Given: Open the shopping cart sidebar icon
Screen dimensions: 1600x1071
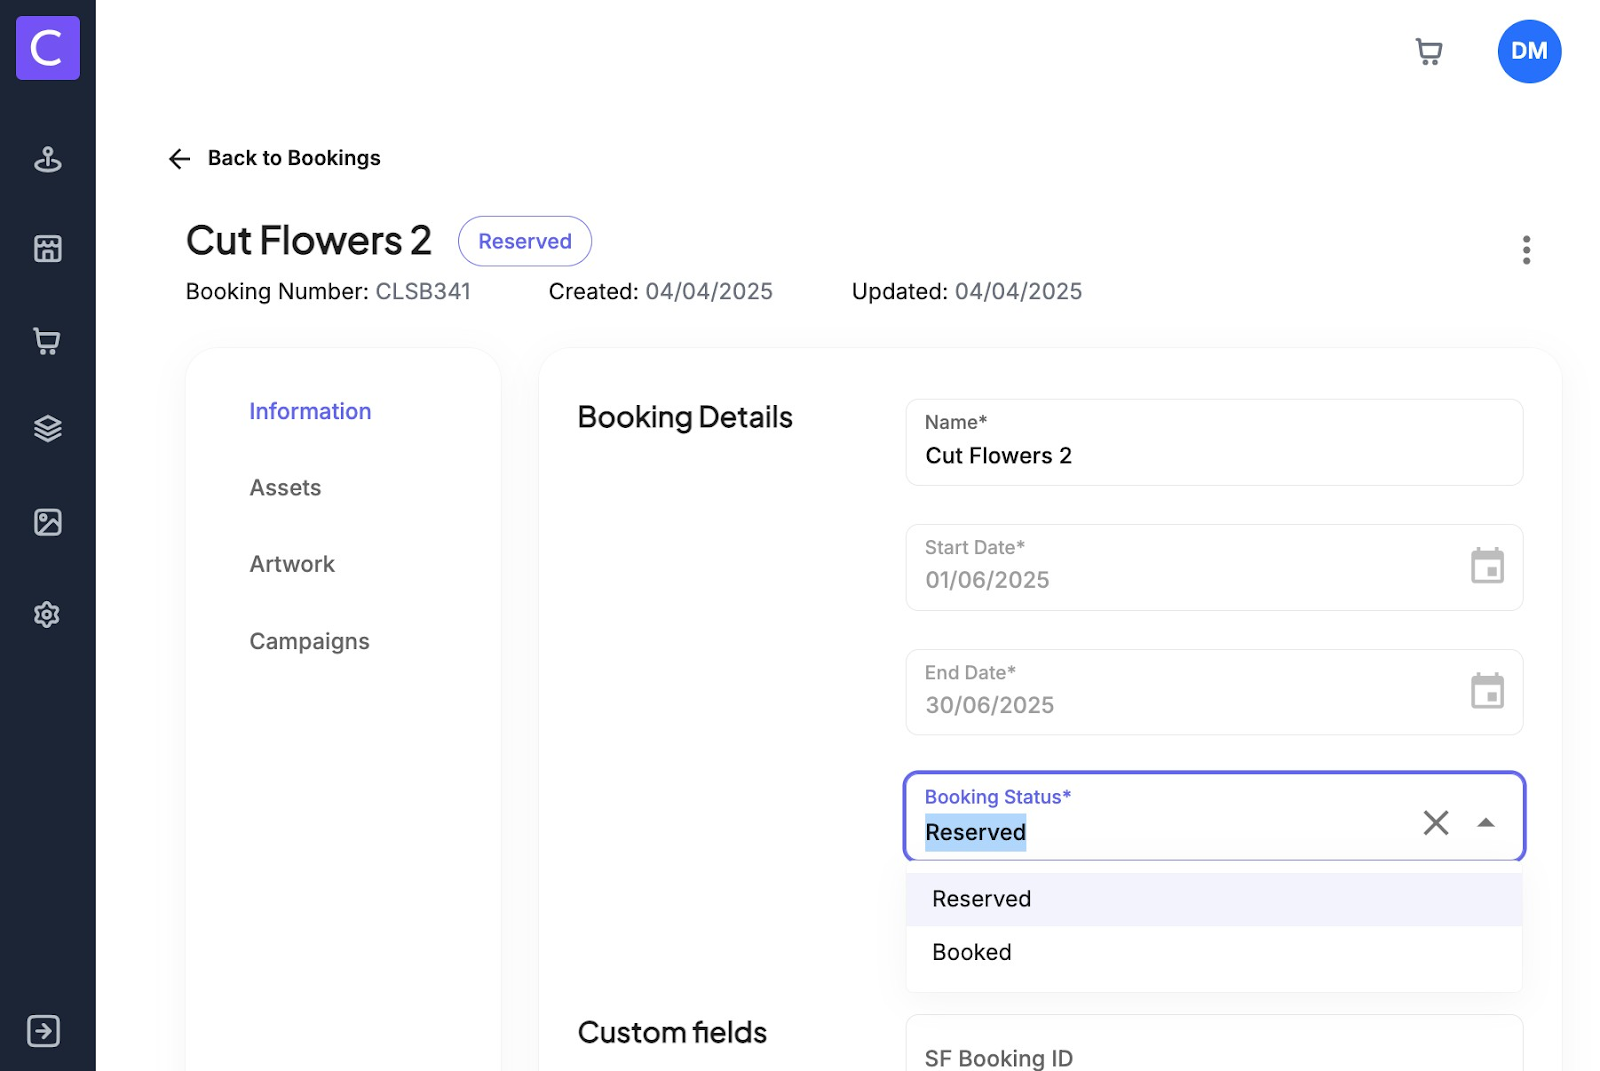Looking at the screenshot, I should click(47, 341).
